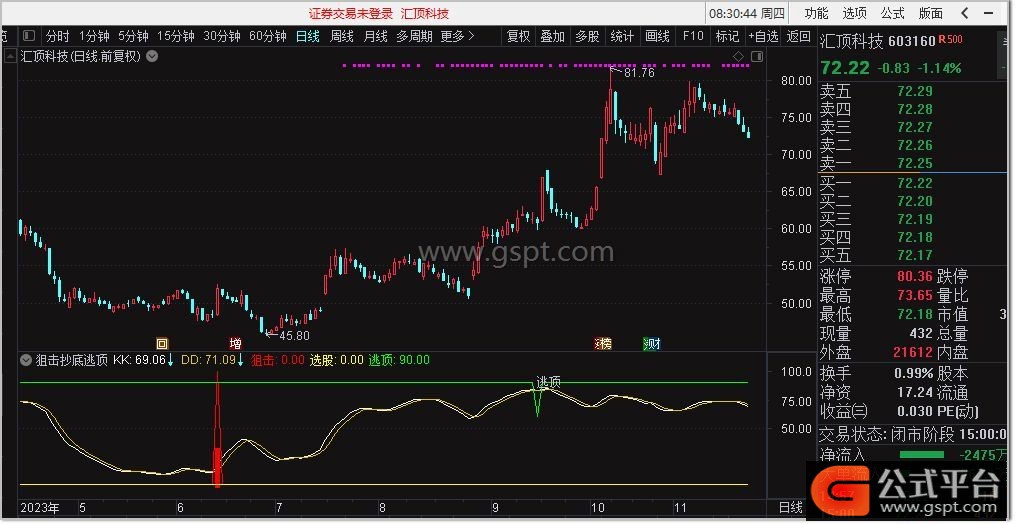The width and height of the screenshot is (1016, 524).
Task: Click the 逃顶 signal marker on indicator
Action: coord(548,382)
